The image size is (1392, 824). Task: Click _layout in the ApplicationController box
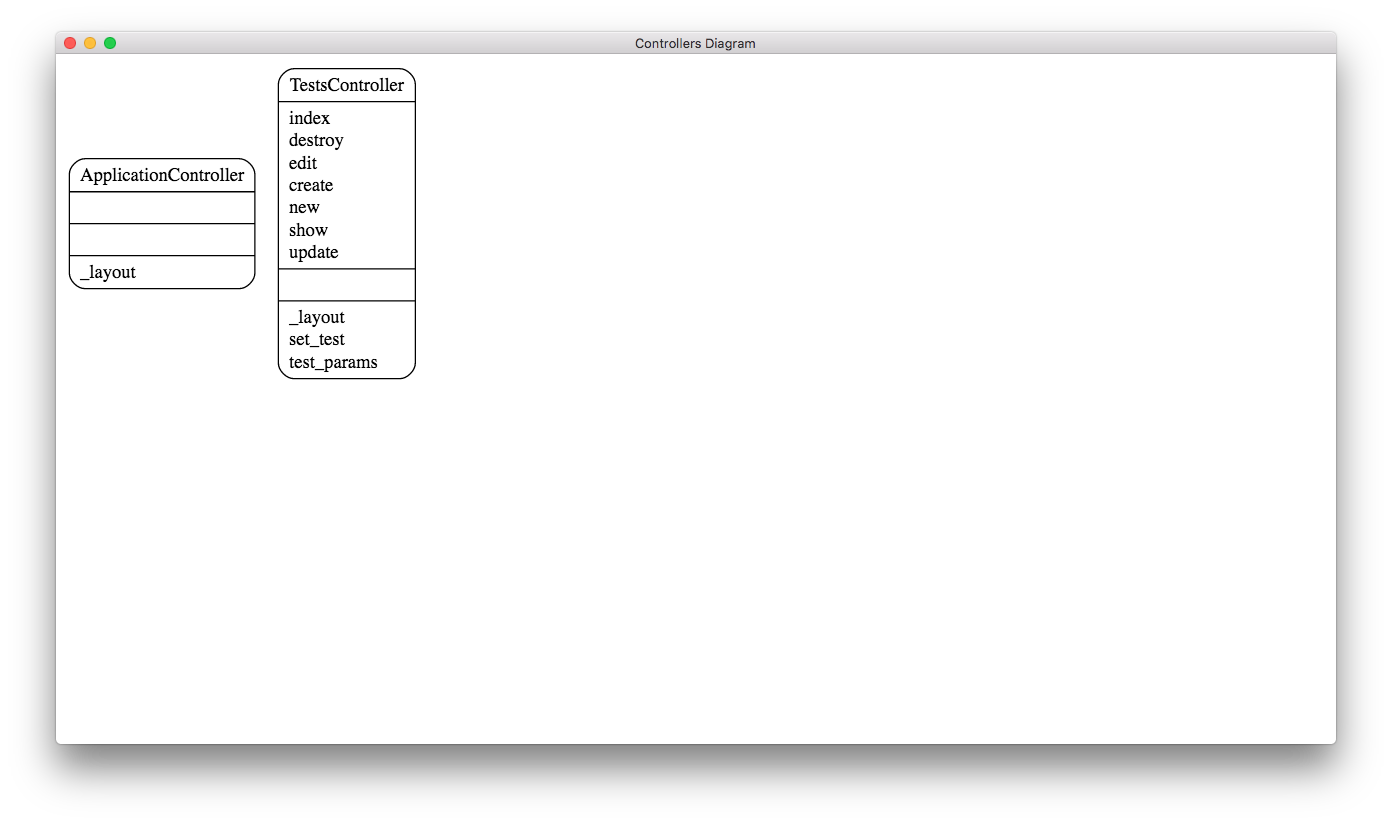coord(108,272)
